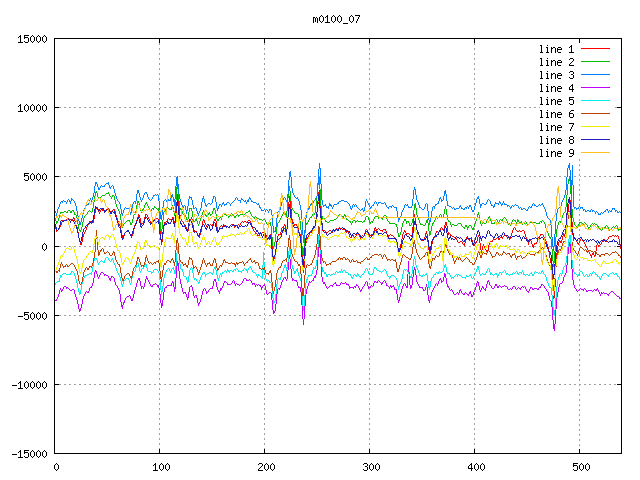Click the 300 x-axis tick label

click(x=370, y=467)
